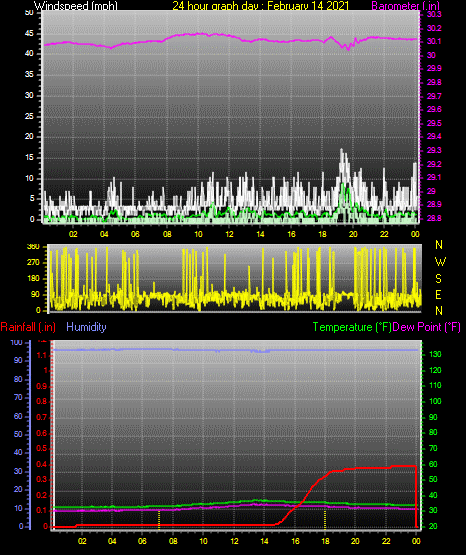Click temperature axis value 40
The width and height of the screenshot is (466, 555).
coord(433,495)
